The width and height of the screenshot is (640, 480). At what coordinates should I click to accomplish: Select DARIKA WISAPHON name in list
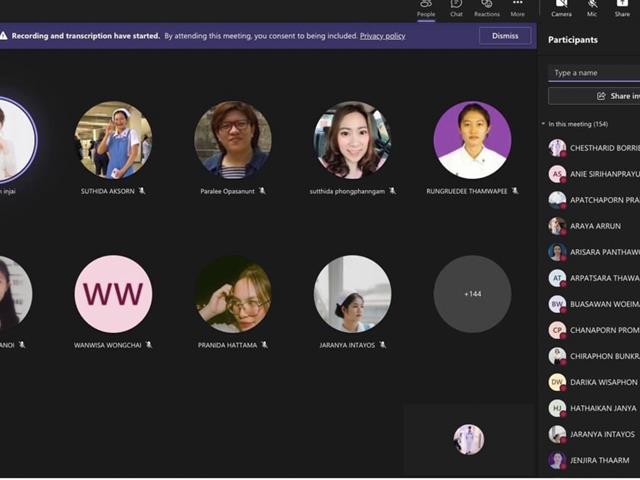click(x=604, y=382)
